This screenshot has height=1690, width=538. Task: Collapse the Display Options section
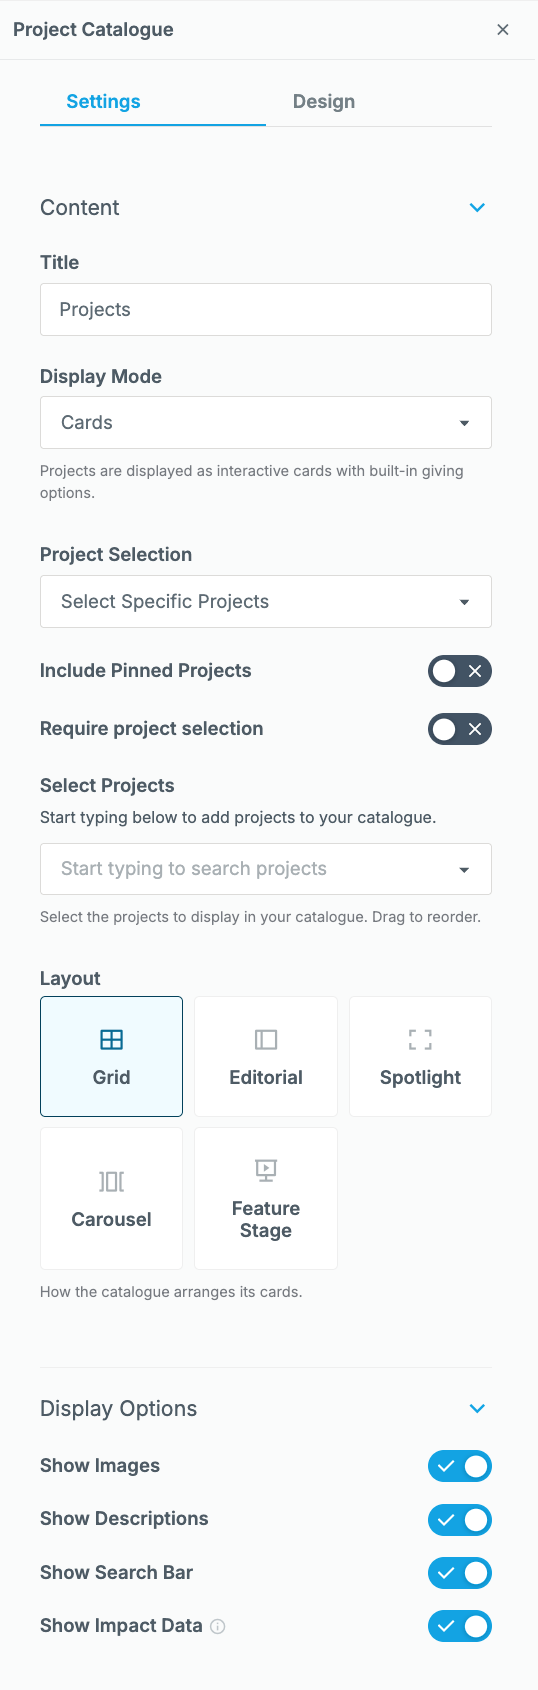pos(477,1409)
